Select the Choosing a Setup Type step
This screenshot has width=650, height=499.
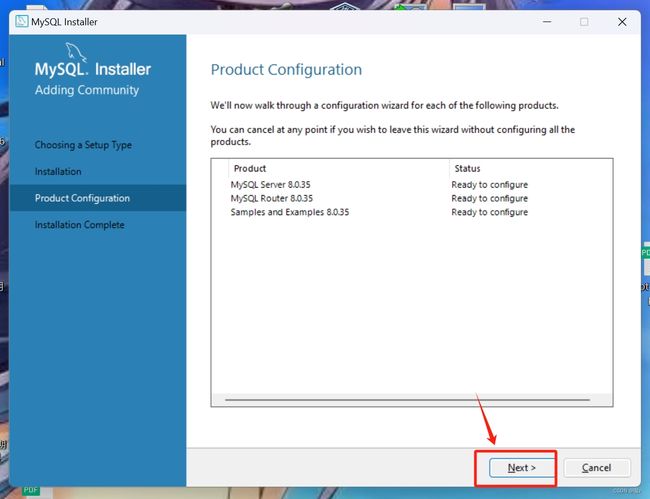point(83,145)
